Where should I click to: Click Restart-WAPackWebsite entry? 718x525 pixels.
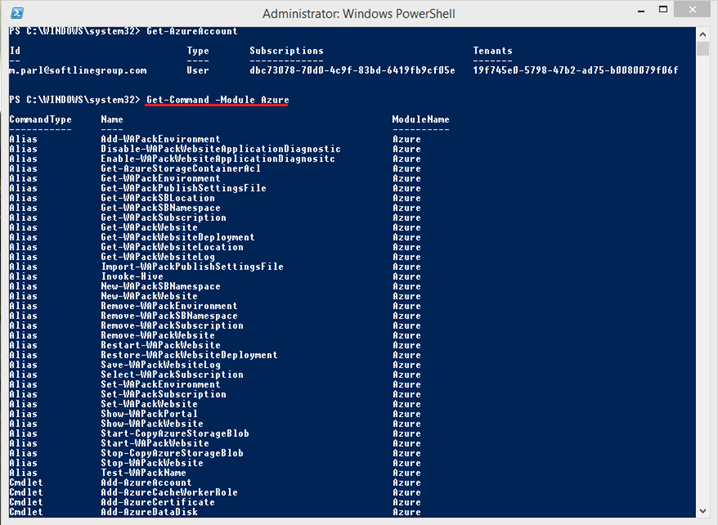click(160, 346)
